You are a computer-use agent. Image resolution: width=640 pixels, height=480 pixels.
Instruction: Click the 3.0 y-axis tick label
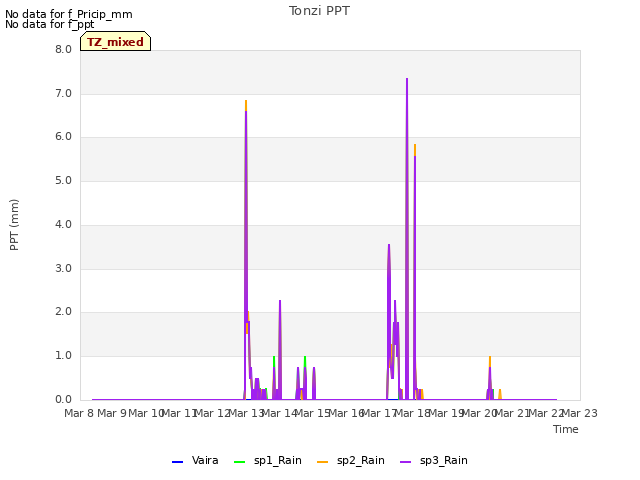click(x=64, y=269)
